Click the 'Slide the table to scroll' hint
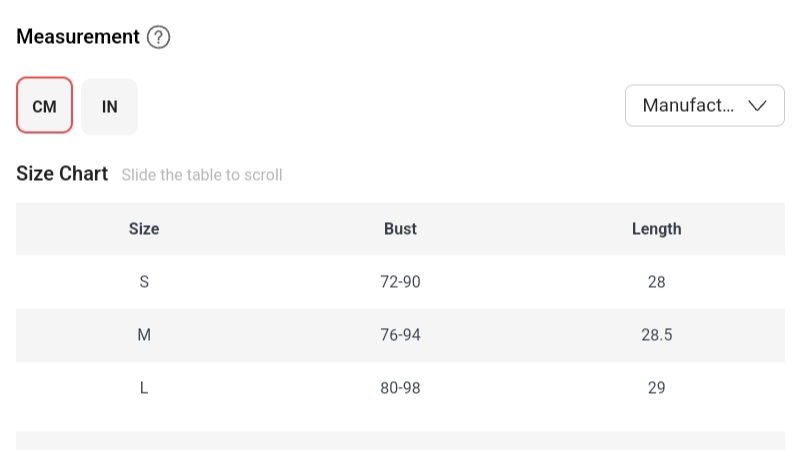This screenshot has height=450, width=800. click(x=202, y=175)
